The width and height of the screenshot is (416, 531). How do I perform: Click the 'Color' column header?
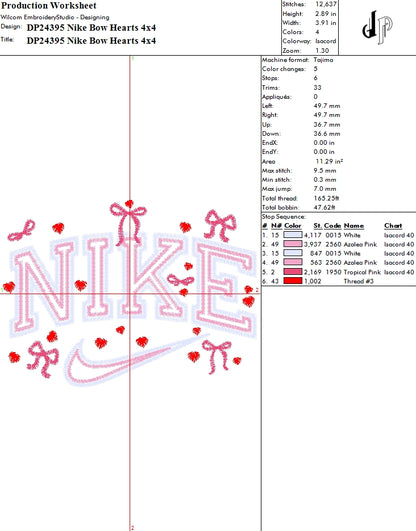tap(293, 226)
